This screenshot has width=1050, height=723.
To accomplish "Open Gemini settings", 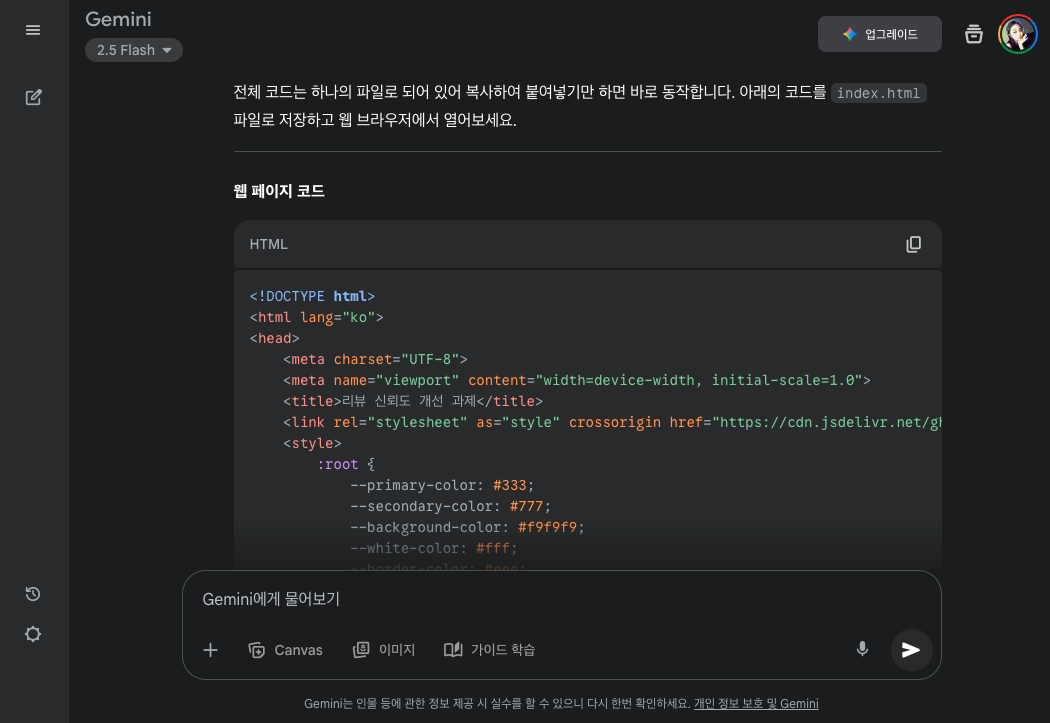I will pos(33,634).
